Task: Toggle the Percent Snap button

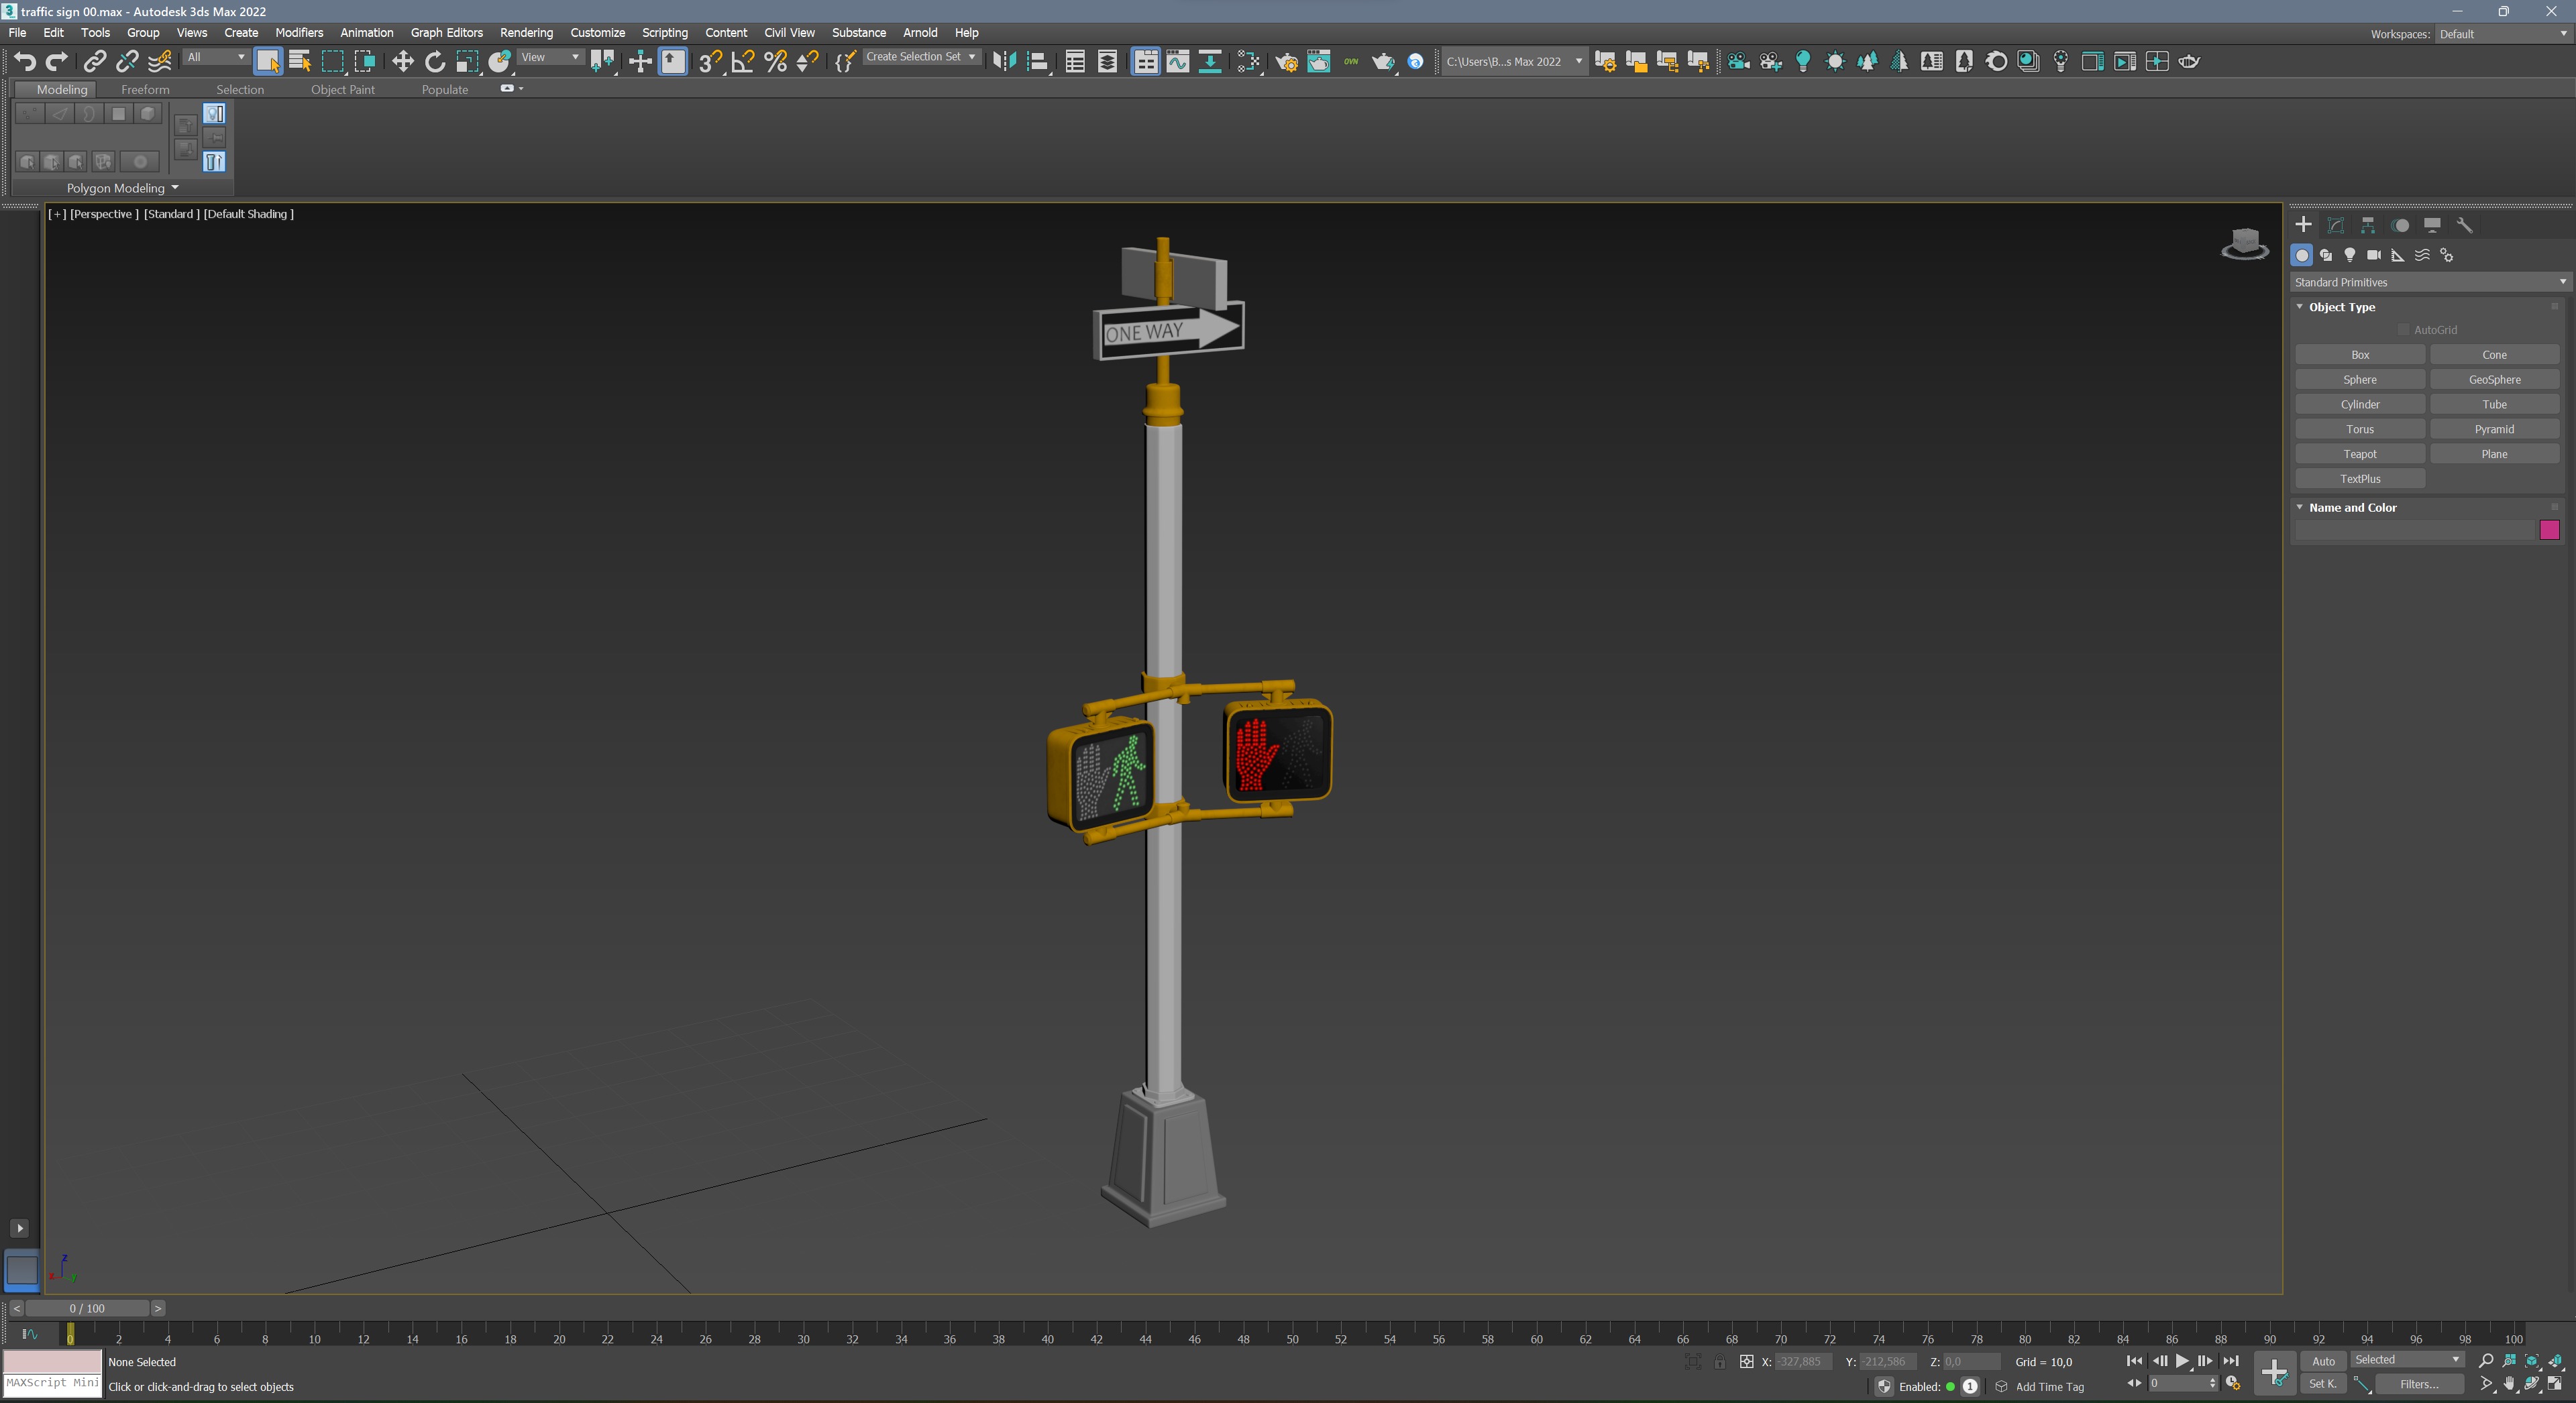Action: [x=775, y=62]
